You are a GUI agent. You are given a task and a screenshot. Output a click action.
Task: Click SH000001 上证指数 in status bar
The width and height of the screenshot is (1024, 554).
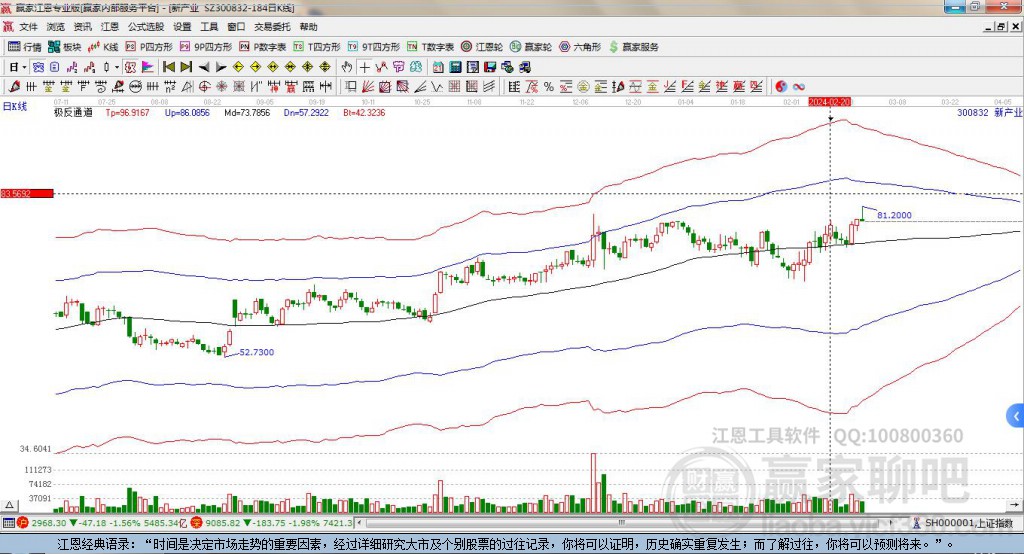point(969,523)
